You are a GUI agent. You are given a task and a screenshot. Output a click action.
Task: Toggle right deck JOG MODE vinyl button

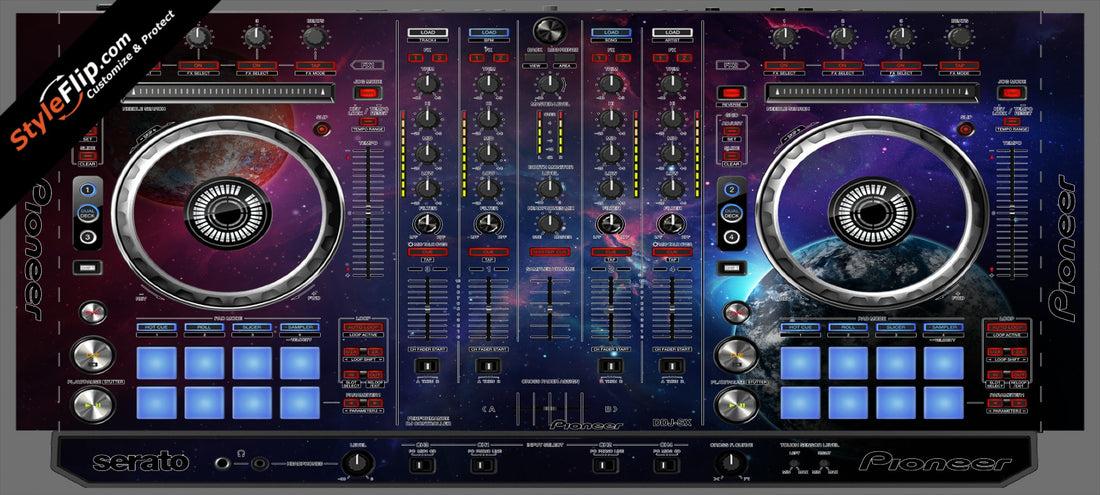(x=1012, y=93)
